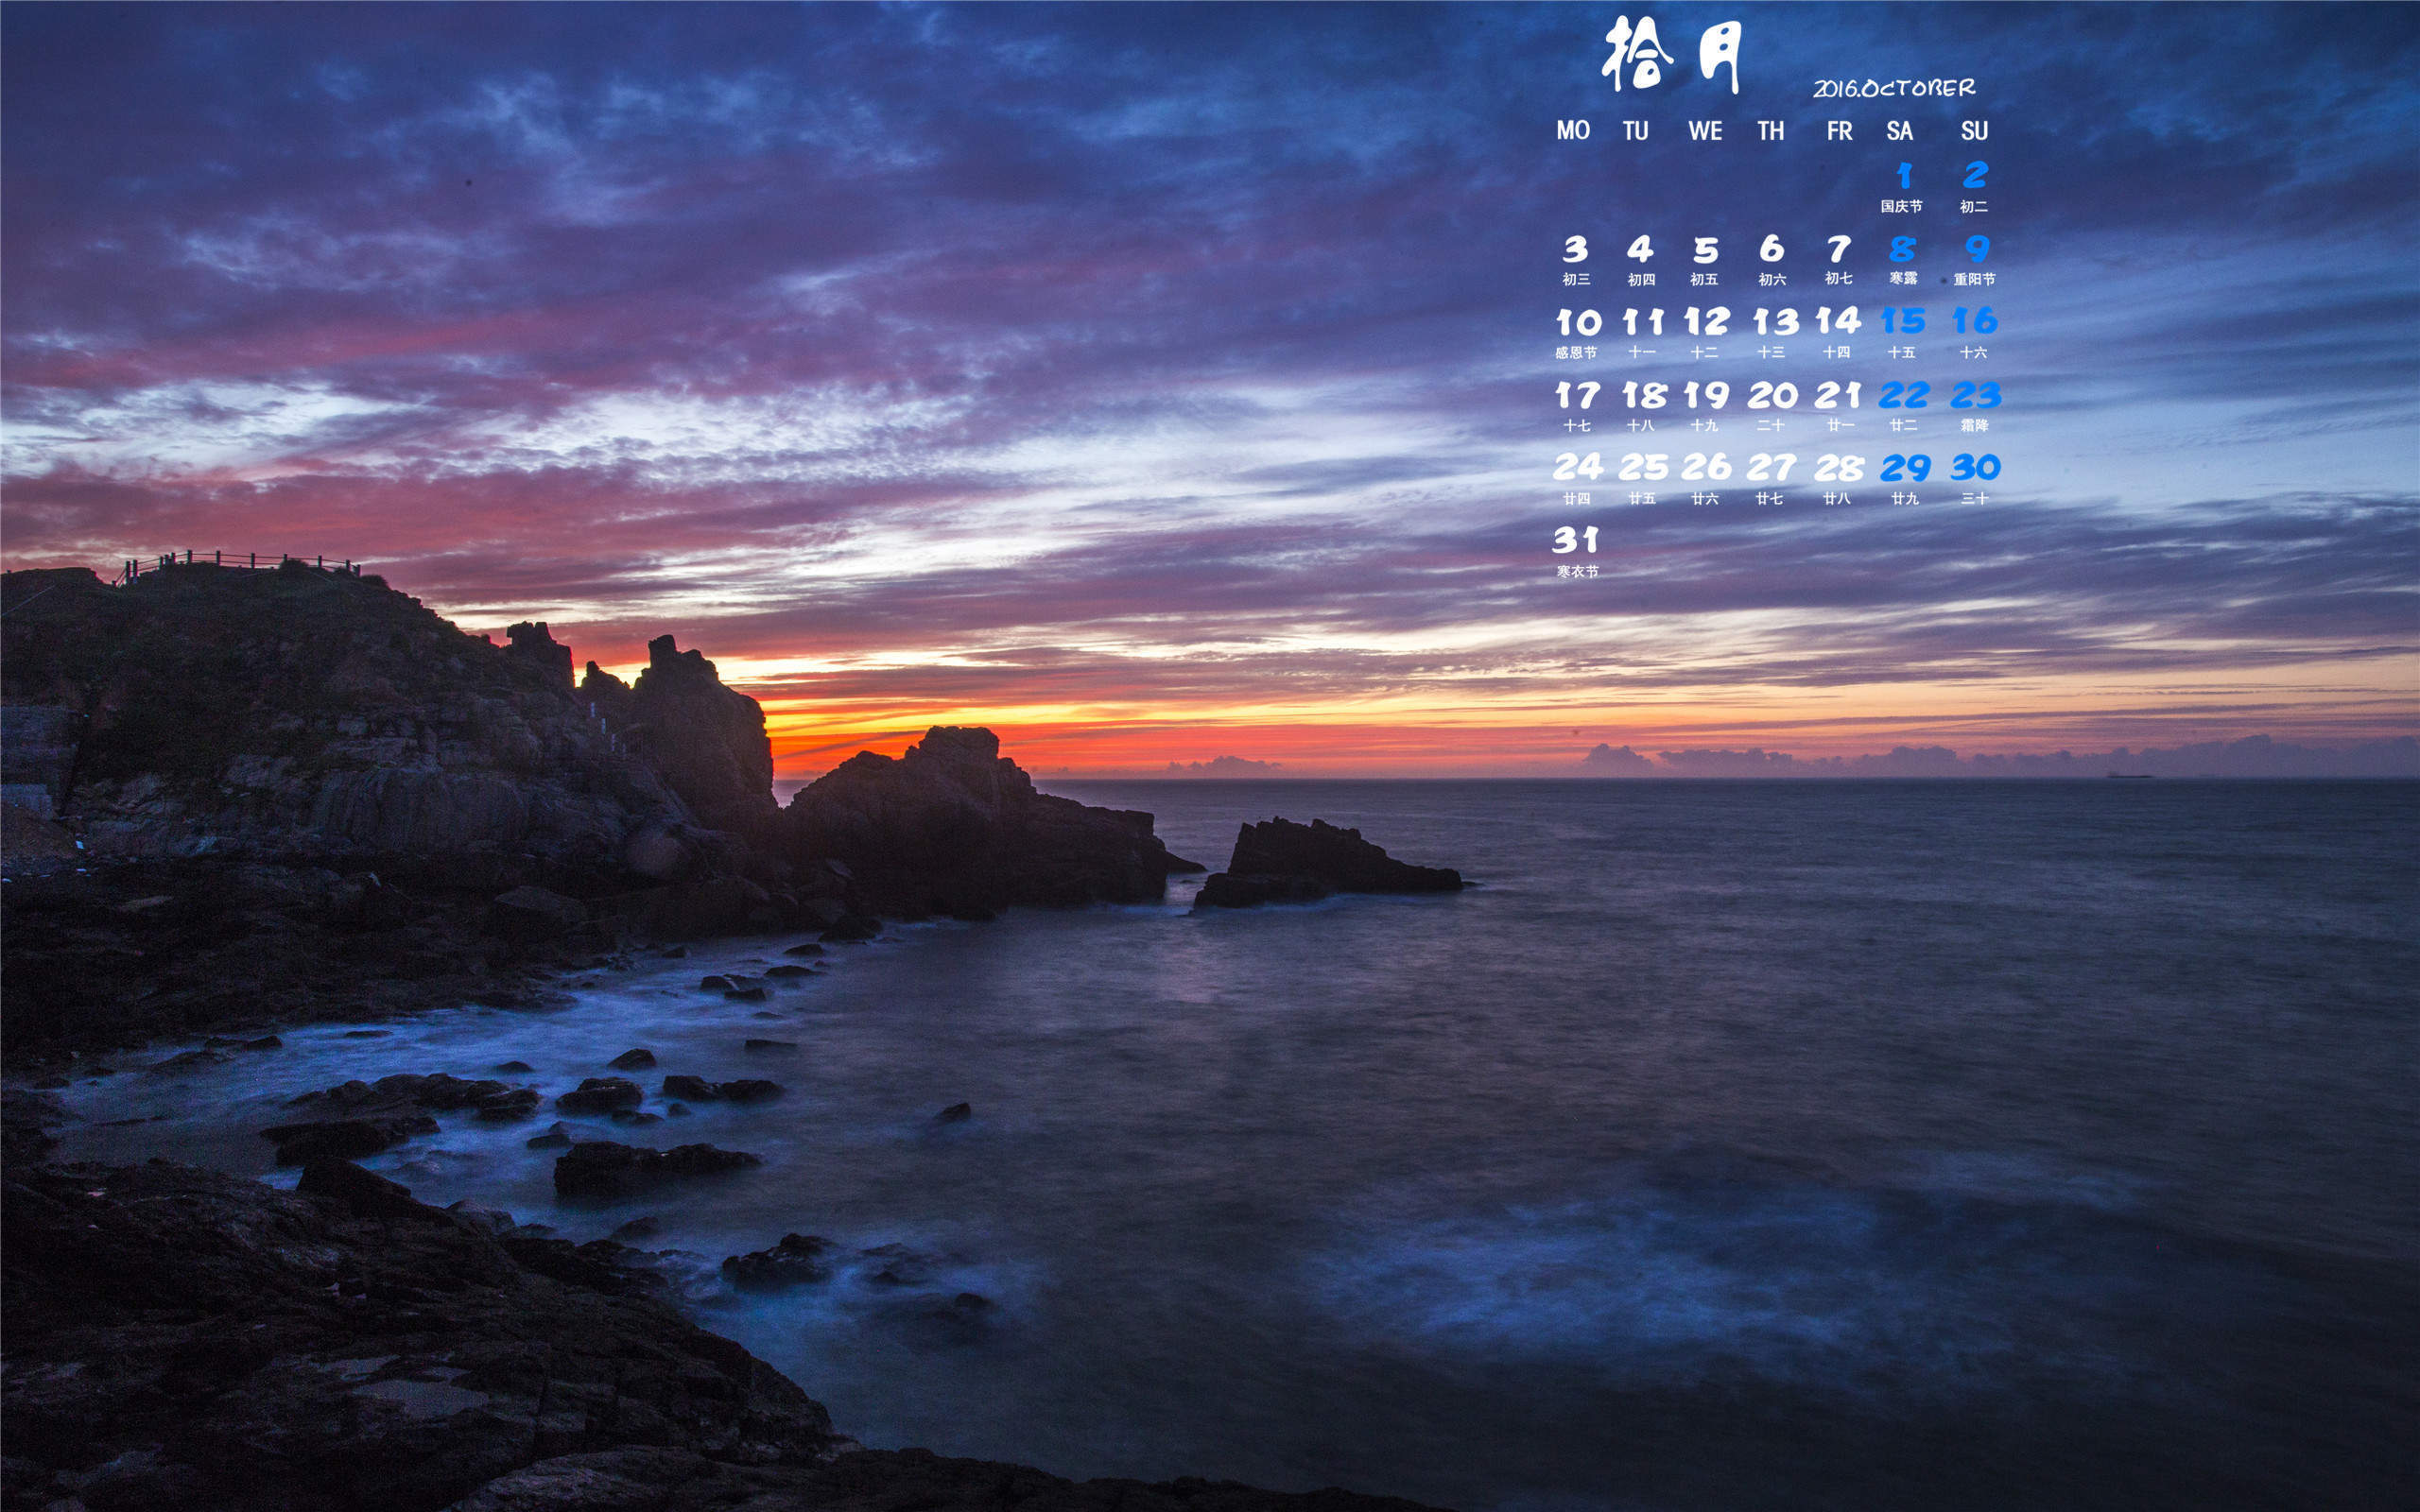The height and width of the screenshot is (1512, 2420).
Task: Click the blue date 9
Action: point(1977,248)
